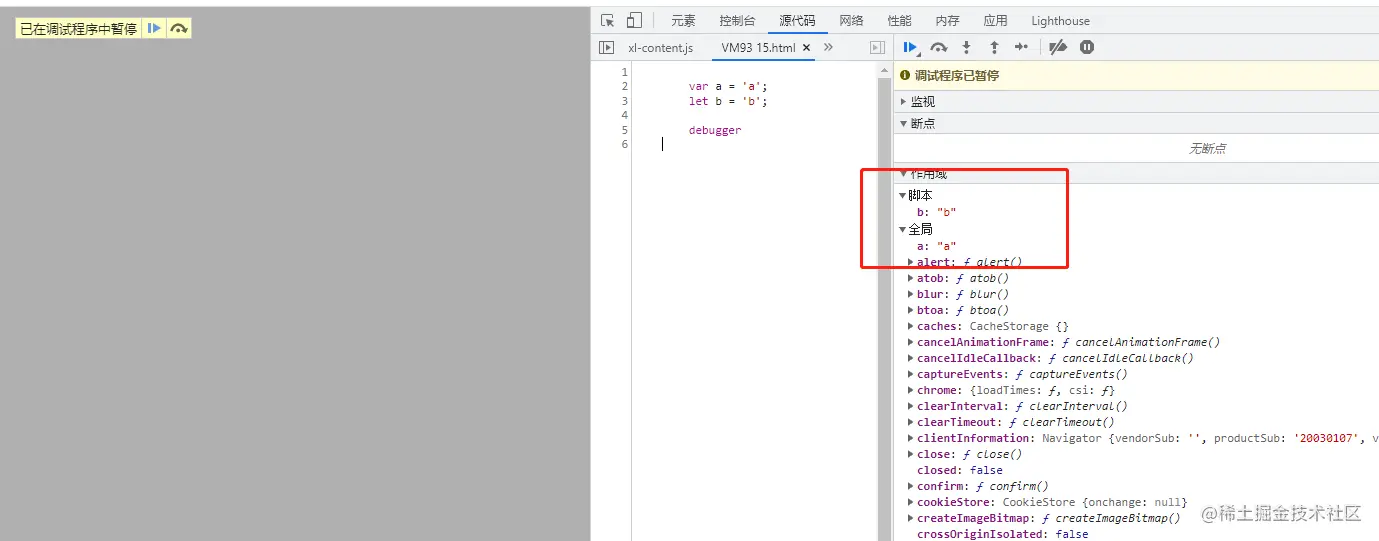The image size is (1379, 541).
Task: Click the let b = 'b' line
Action: click(x=728, y=101)
